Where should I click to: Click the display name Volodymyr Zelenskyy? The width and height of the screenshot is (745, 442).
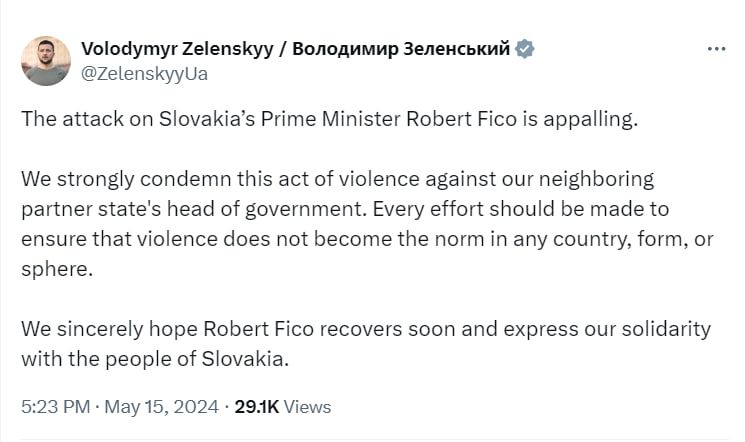[x=182, y=48]
